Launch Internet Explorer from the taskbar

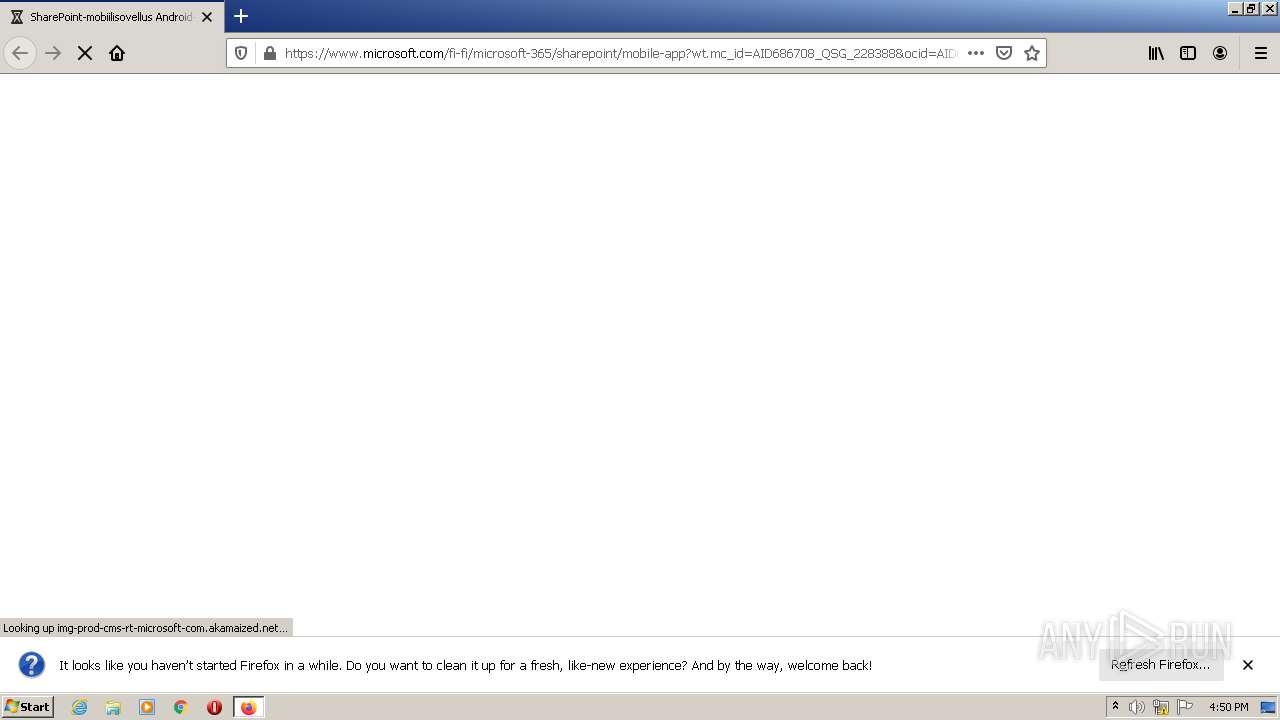coord(80,707)
